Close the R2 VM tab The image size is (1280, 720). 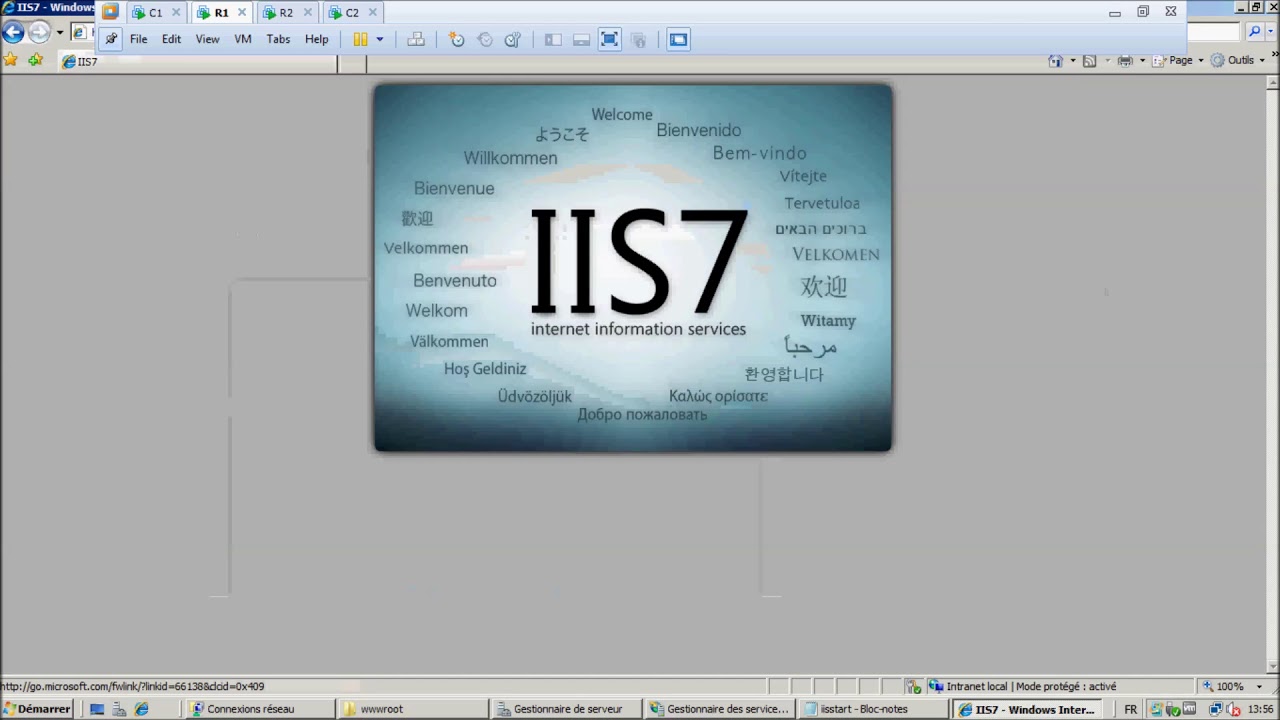[307, 13]
